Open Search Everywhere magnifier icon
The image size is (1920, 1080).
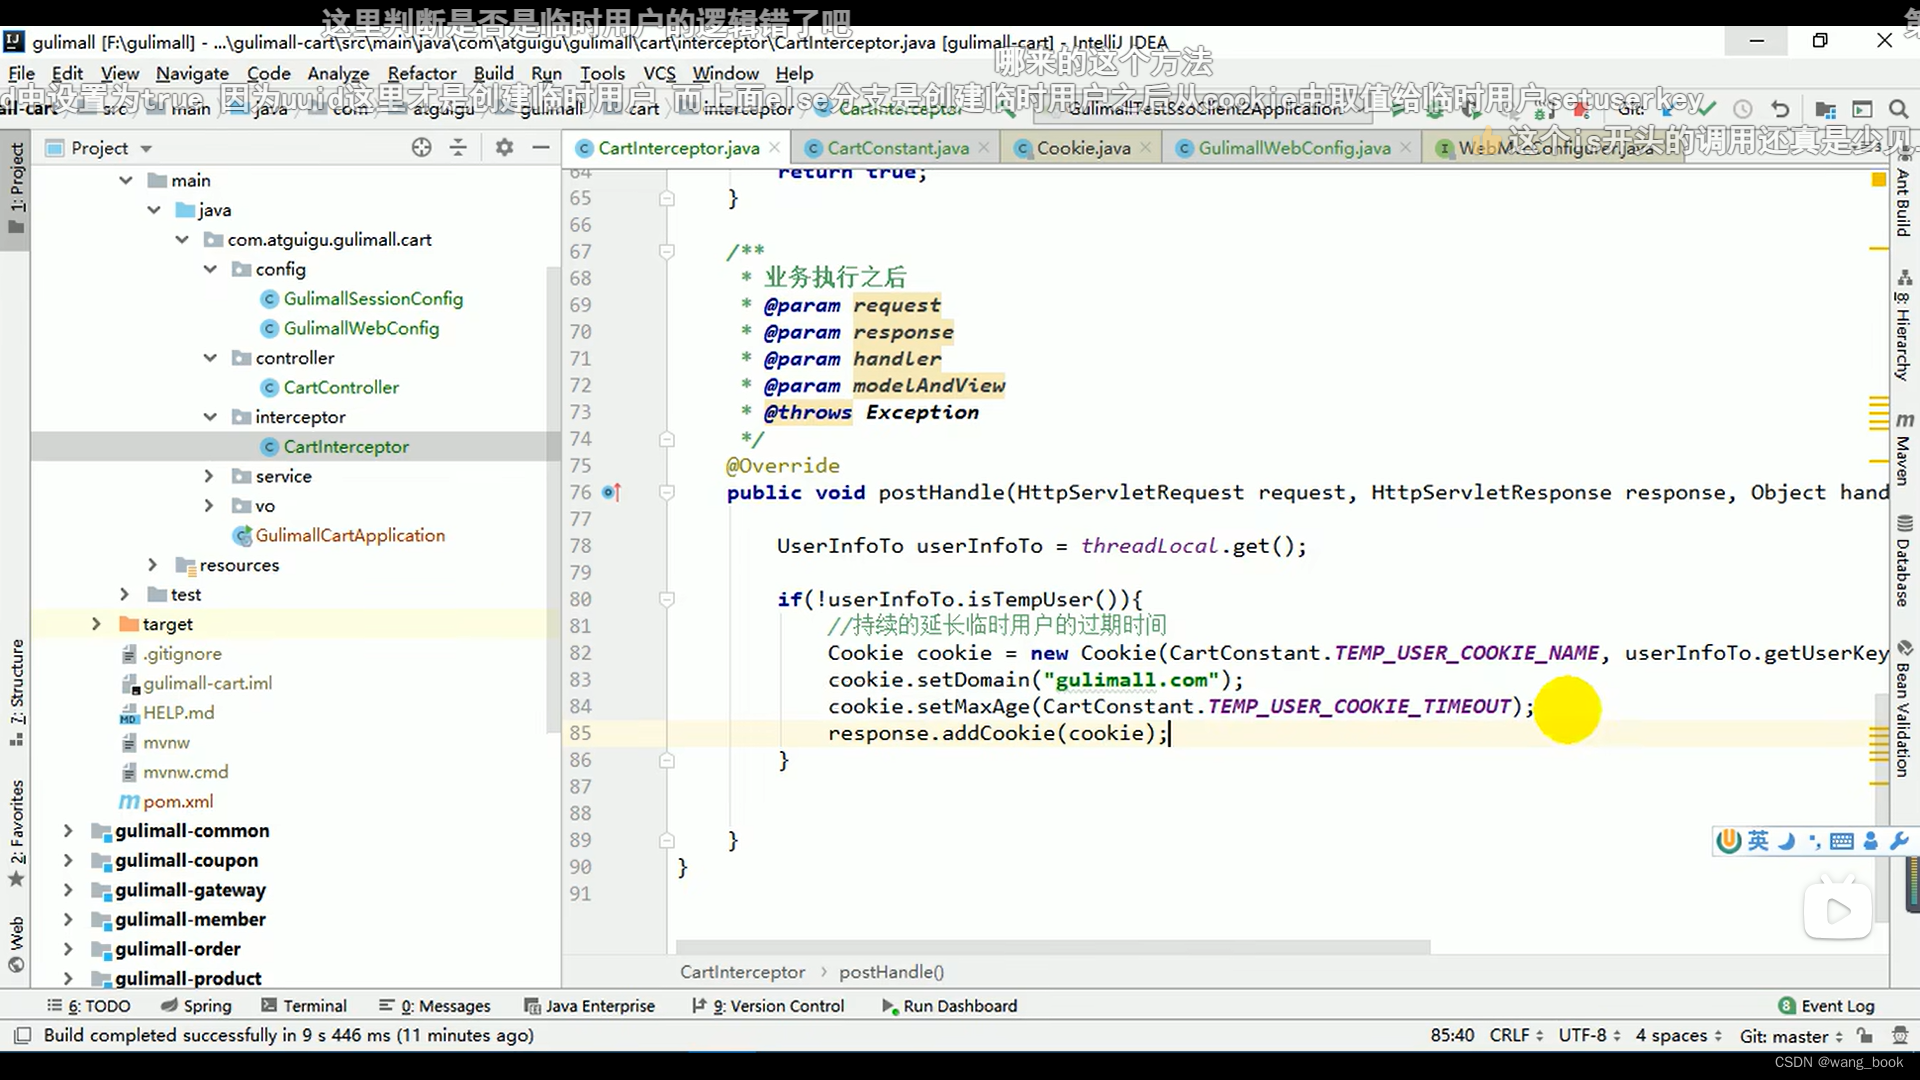[1898, 109]
